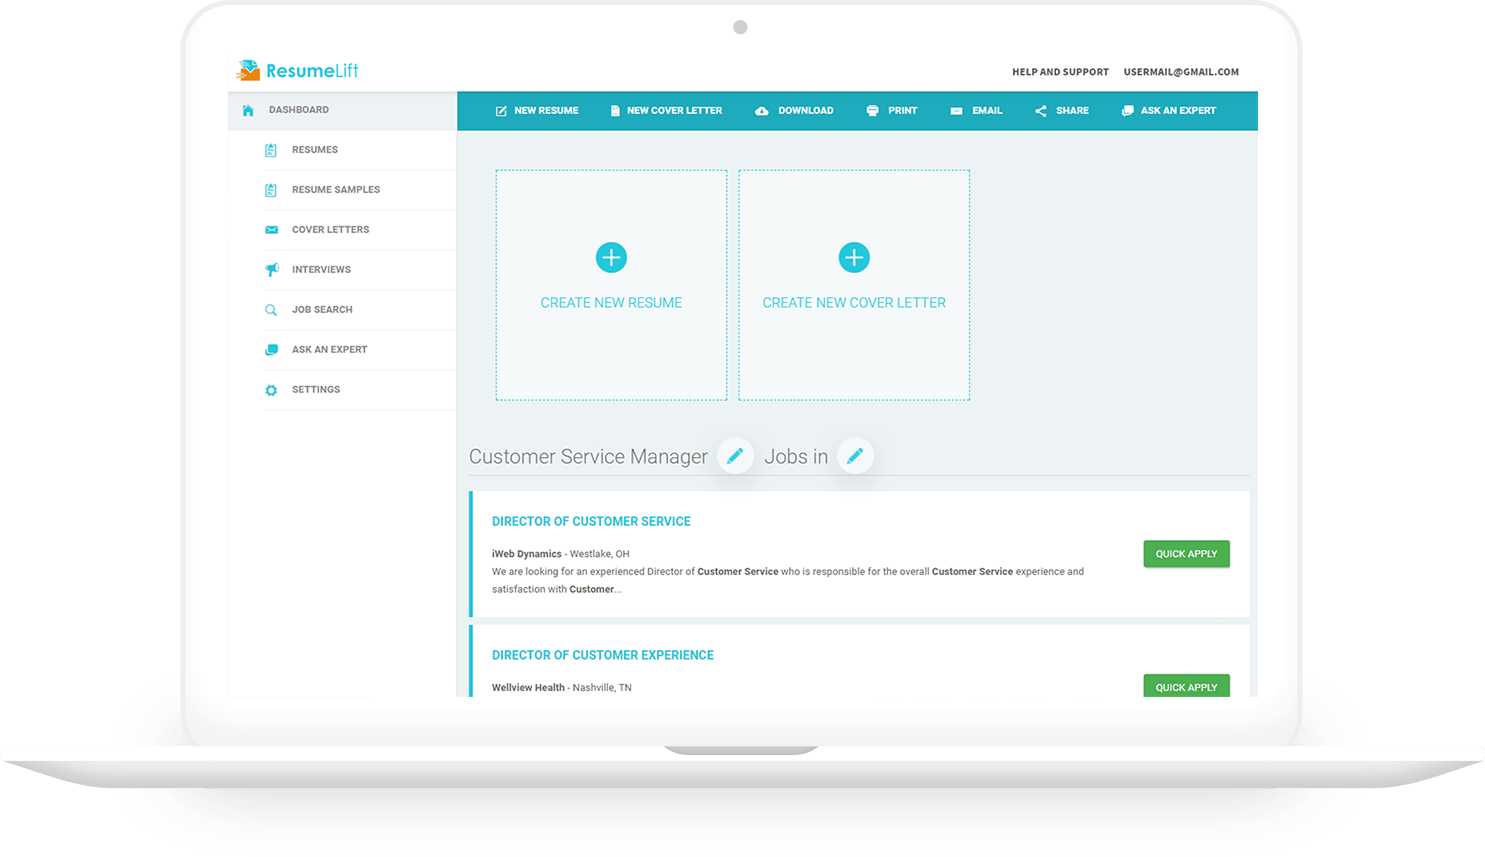1485x857 pixels.
Task: Click Download label in the toolbar
Action: coord(806,111)
